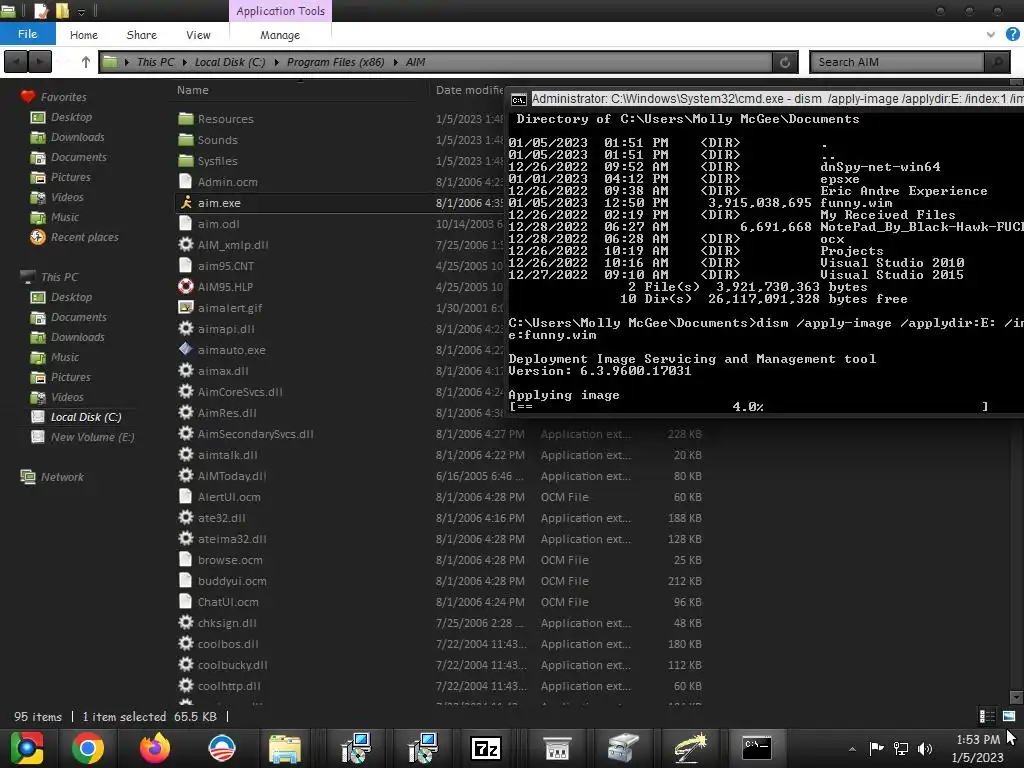Open the File menu

pyautogui.click(x=27, y=34)
